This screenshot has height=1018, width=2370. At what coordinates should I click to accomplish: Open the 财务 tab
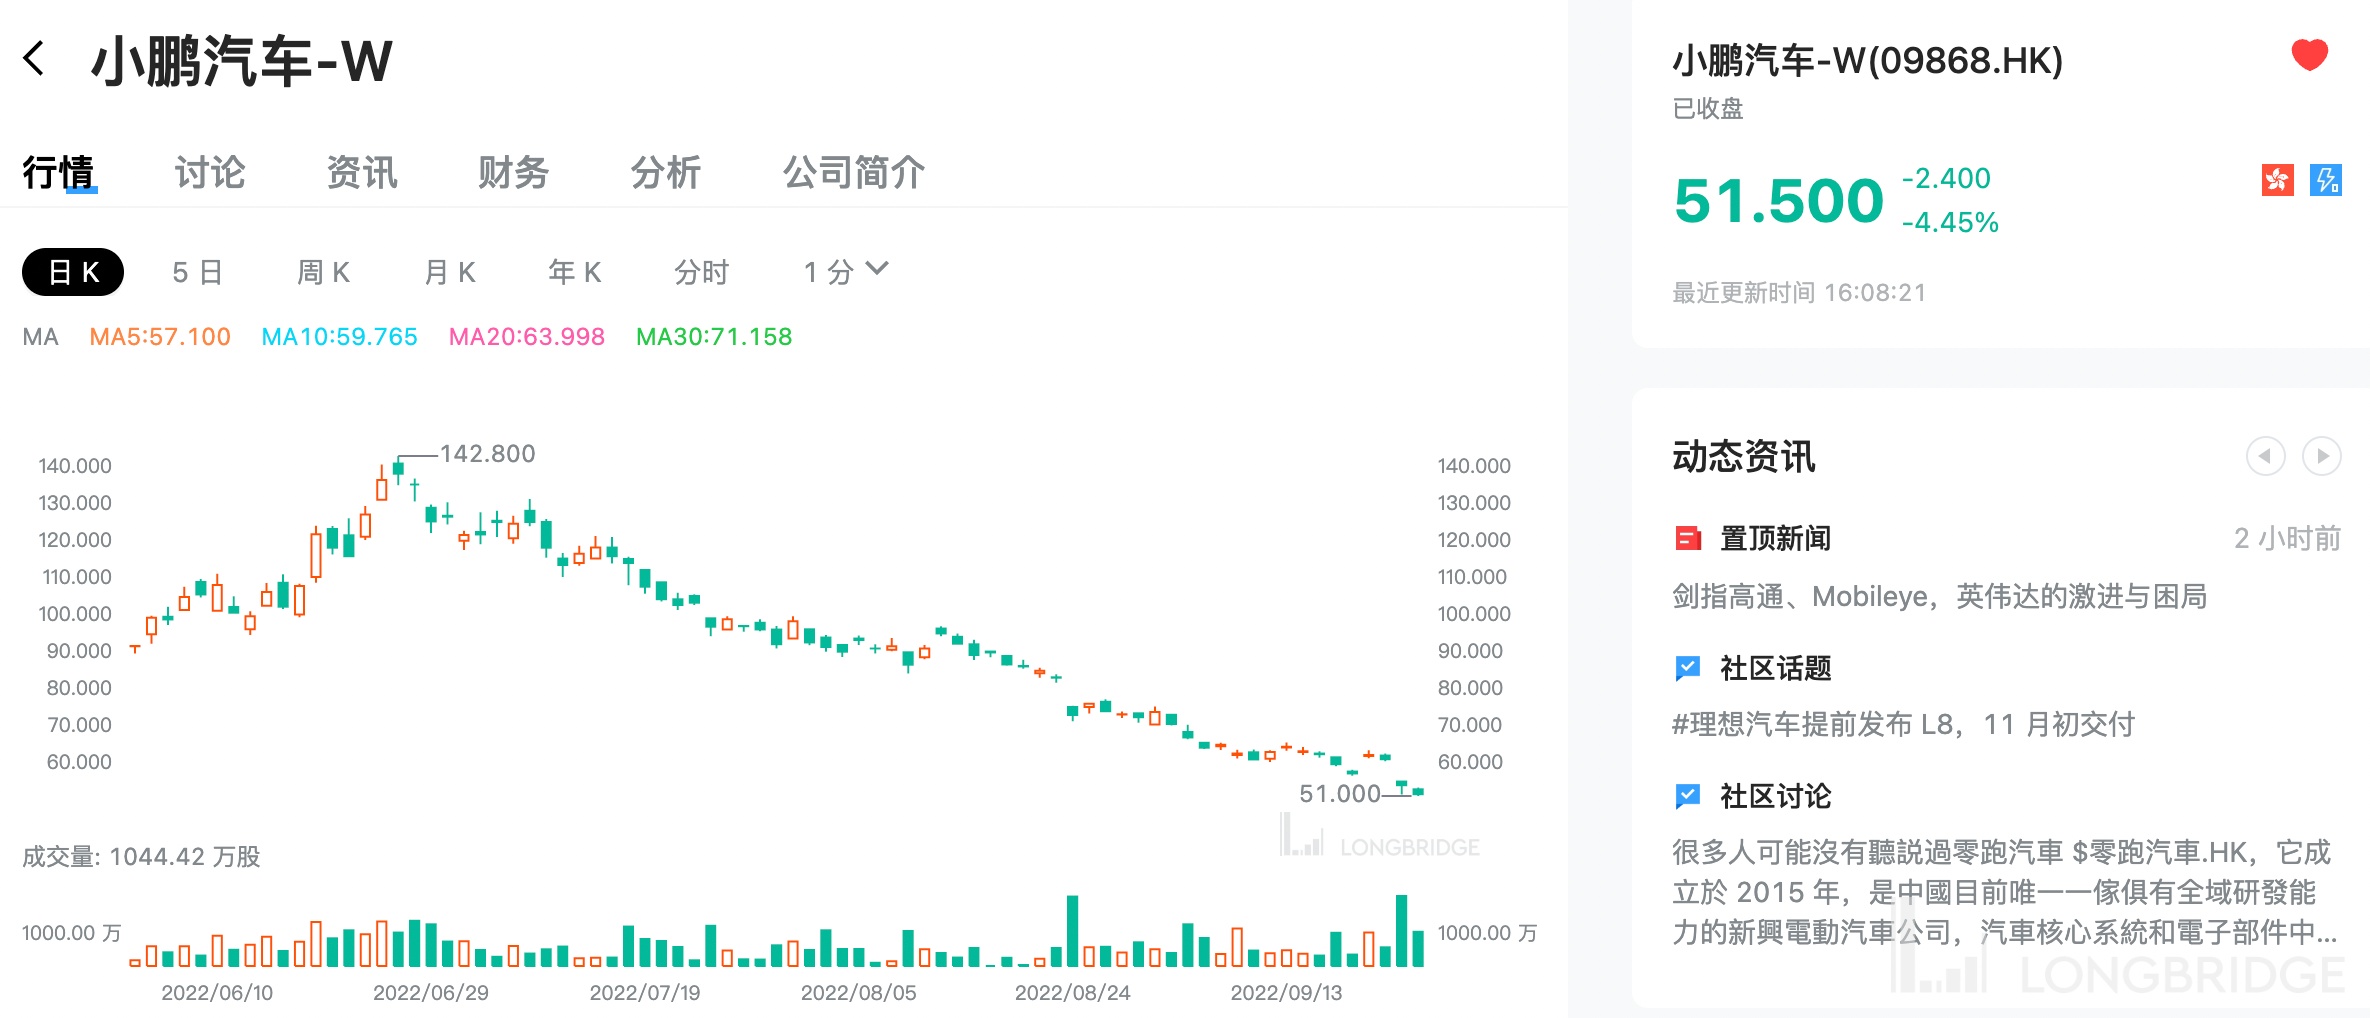514,172
